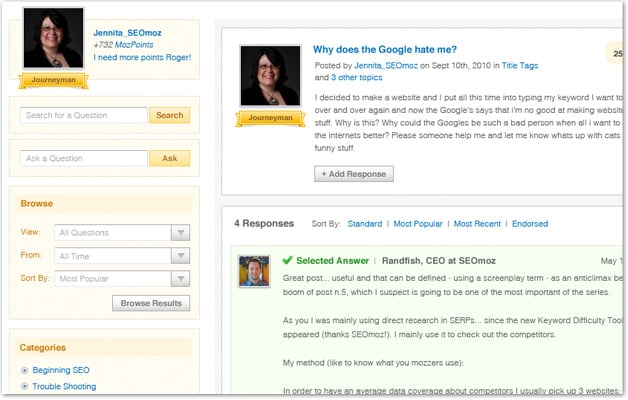The width and height of the screenshot is (628, 400).
Task: Click the Browse Results button
Action: (151, 303)
